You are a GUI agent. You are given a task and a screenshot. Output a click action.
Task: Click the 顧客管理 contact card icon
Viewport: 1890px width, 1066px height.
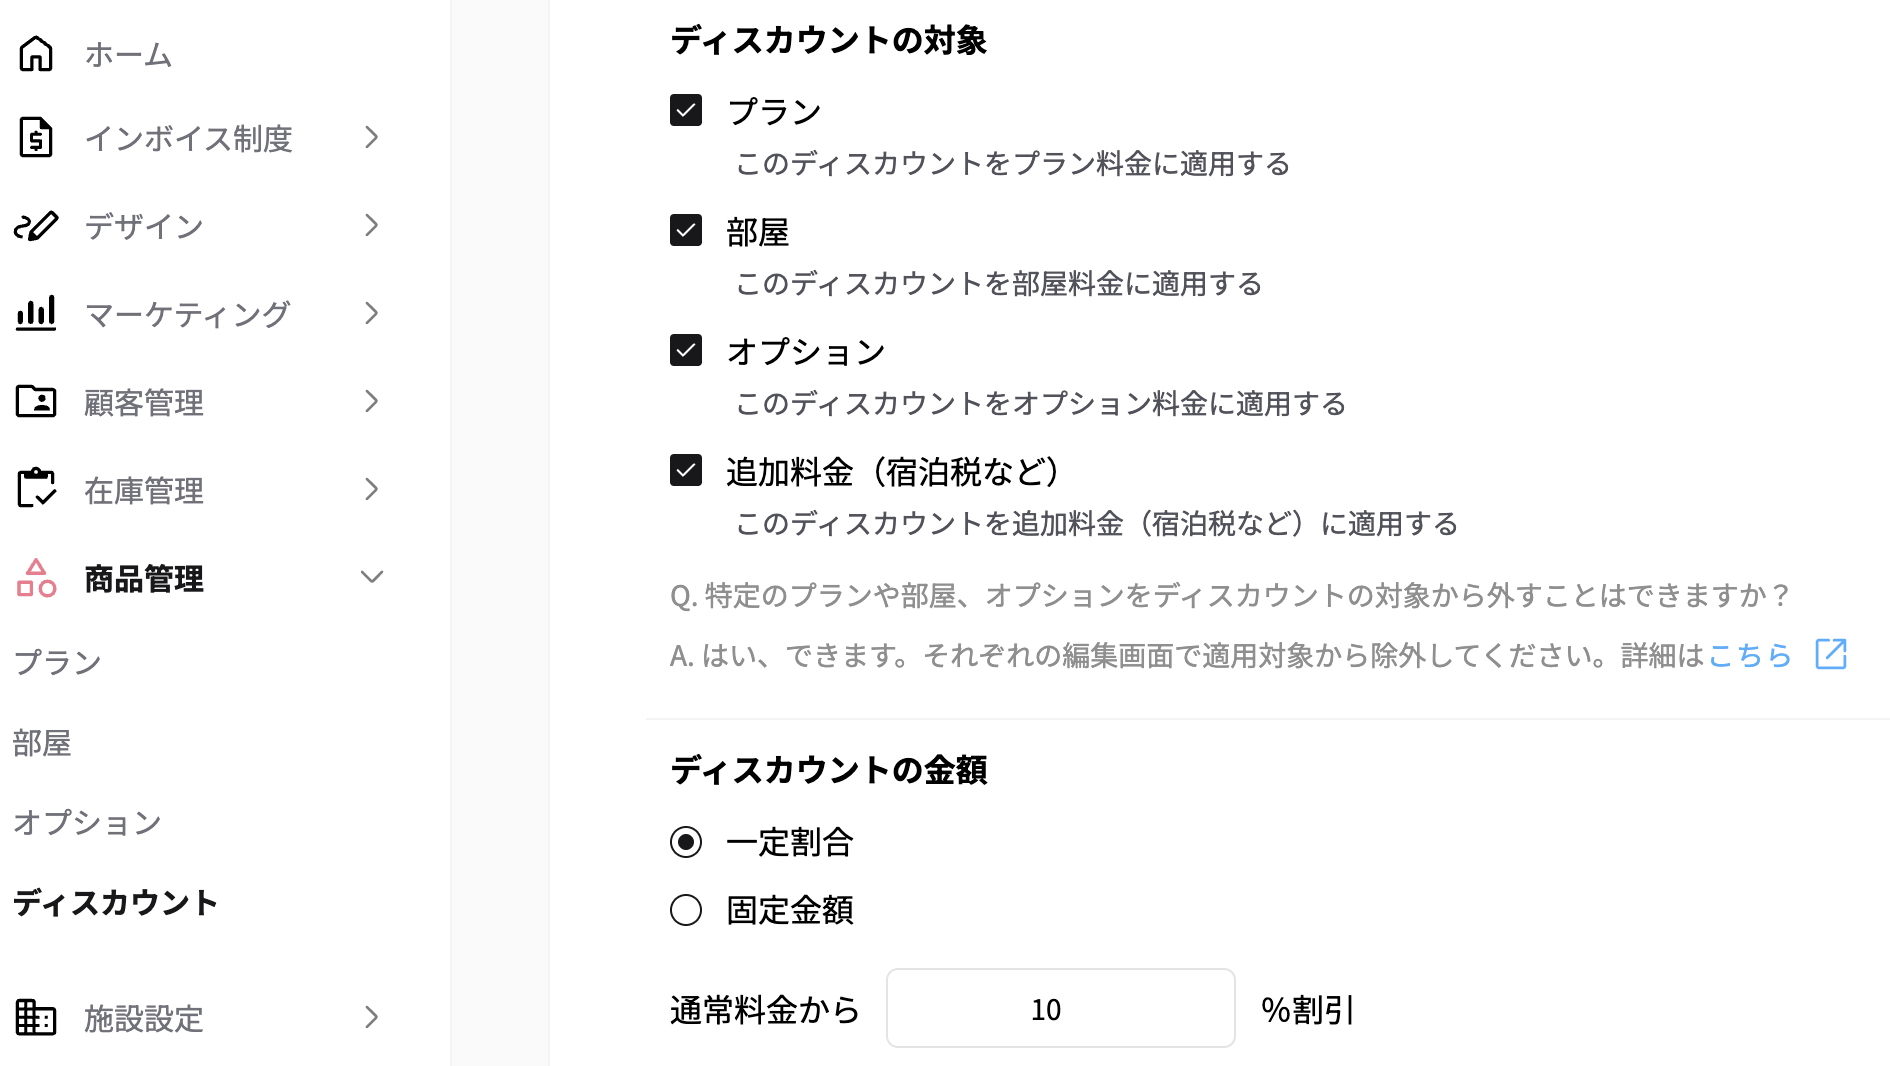pos(36,401)
